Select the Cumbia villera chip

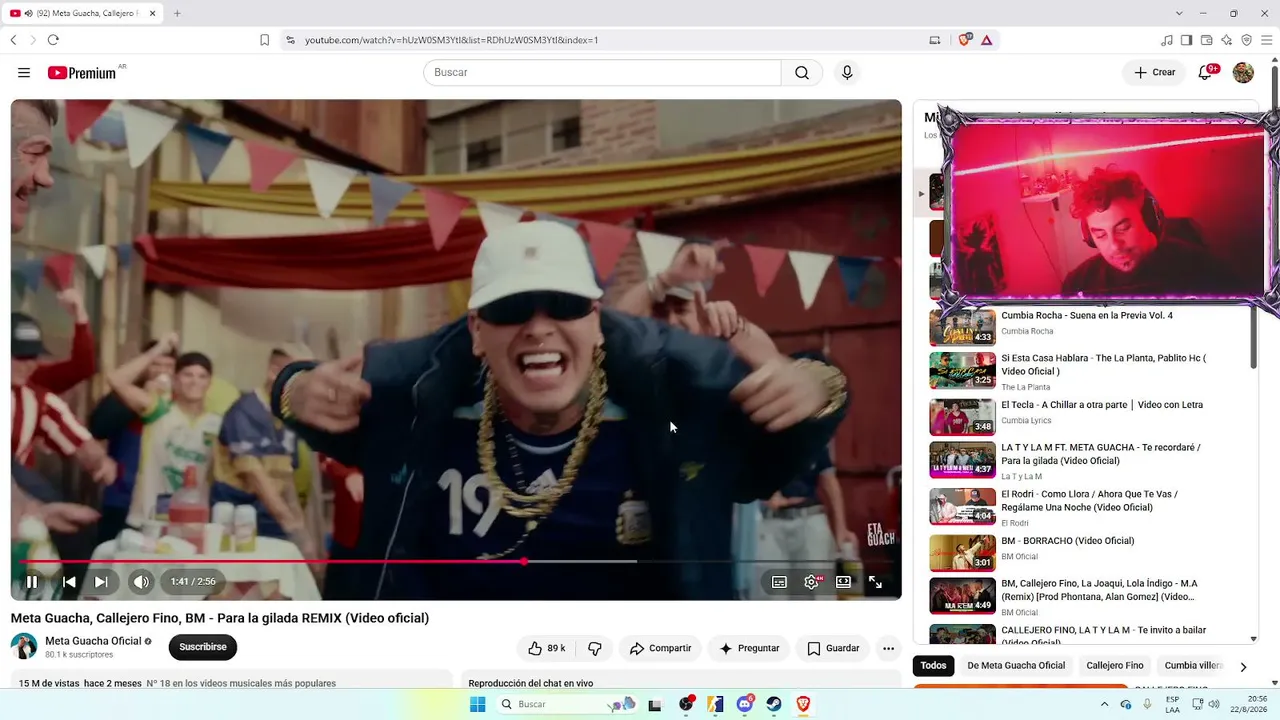pyautogui.click(x=1194, y=666)
